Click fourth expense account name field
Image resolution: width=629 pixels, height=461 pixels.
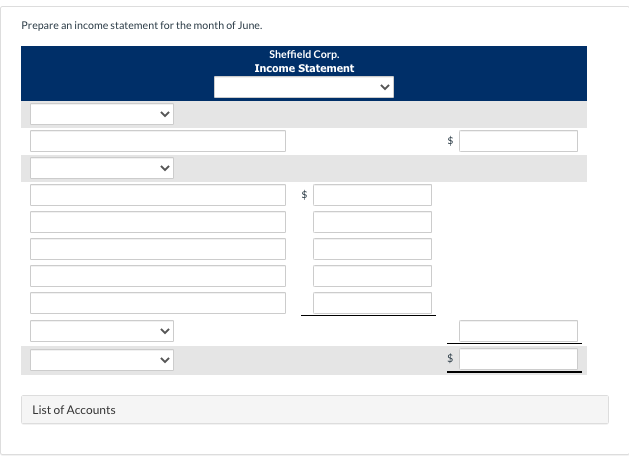coord(158,276)
